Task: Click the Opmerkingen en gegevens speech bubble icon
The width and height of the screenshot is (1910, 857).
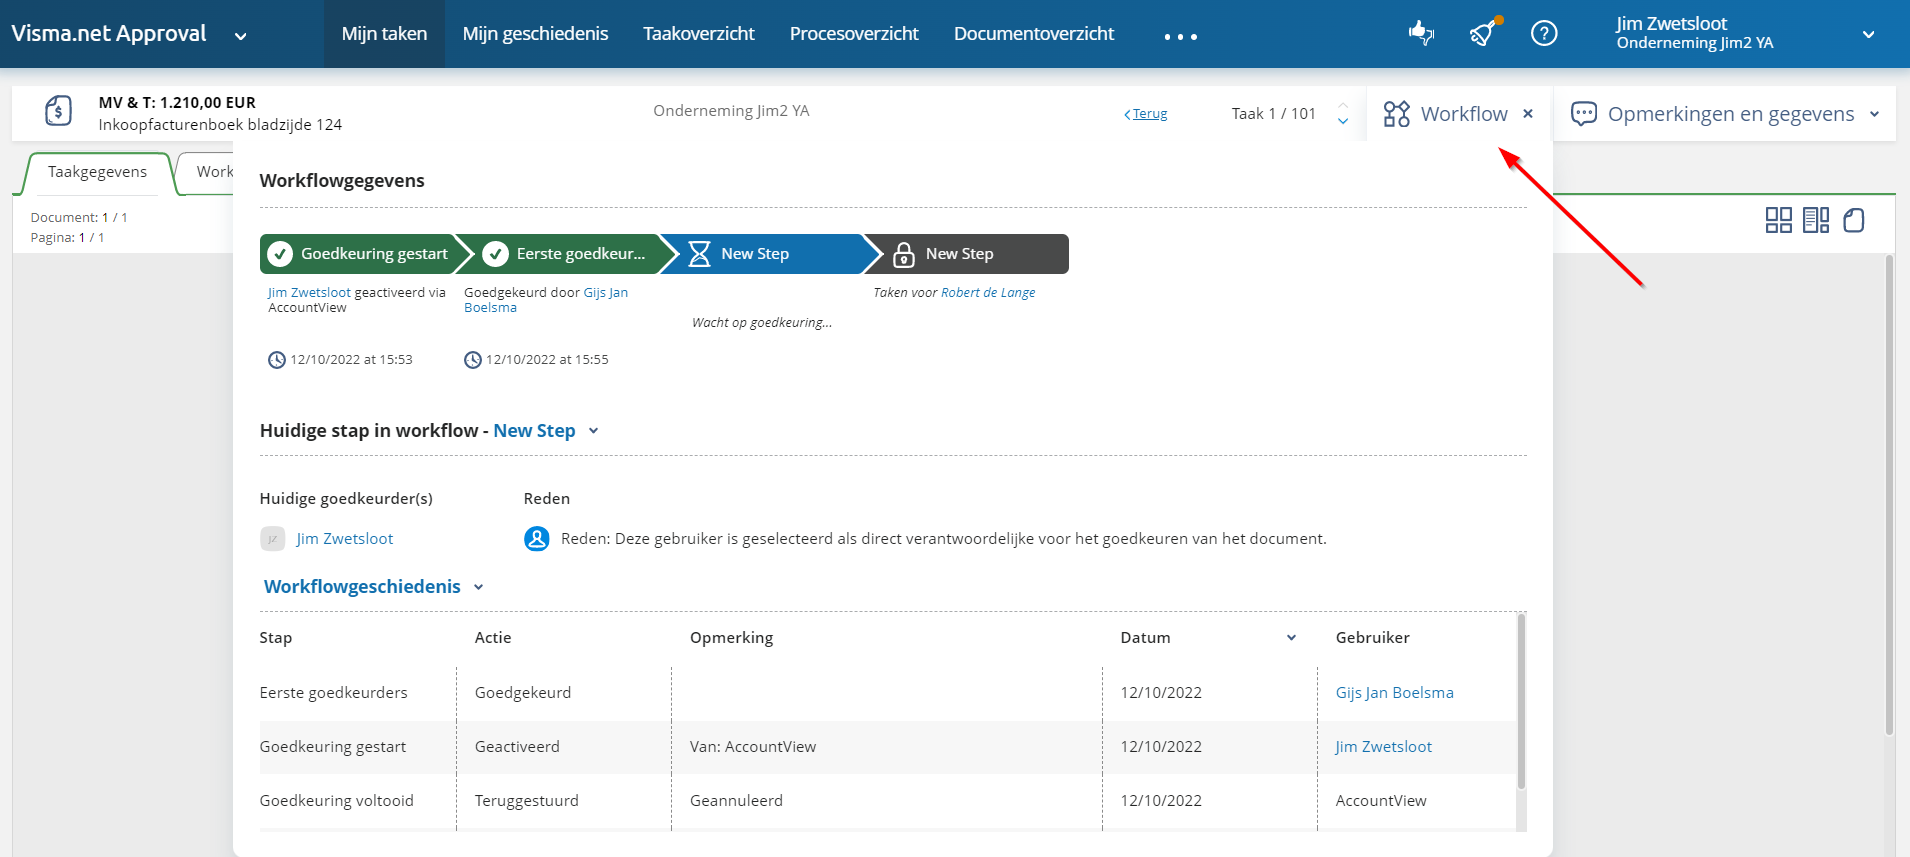Action: point(1584,114)
